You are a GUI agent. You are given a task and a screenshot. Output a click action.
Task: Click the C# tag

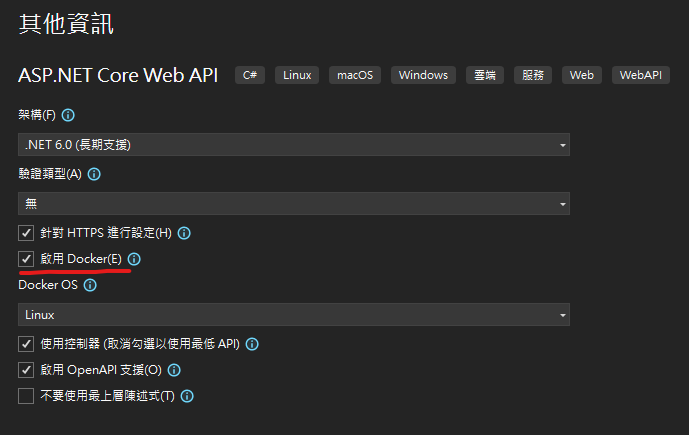[x=250, y=75]
